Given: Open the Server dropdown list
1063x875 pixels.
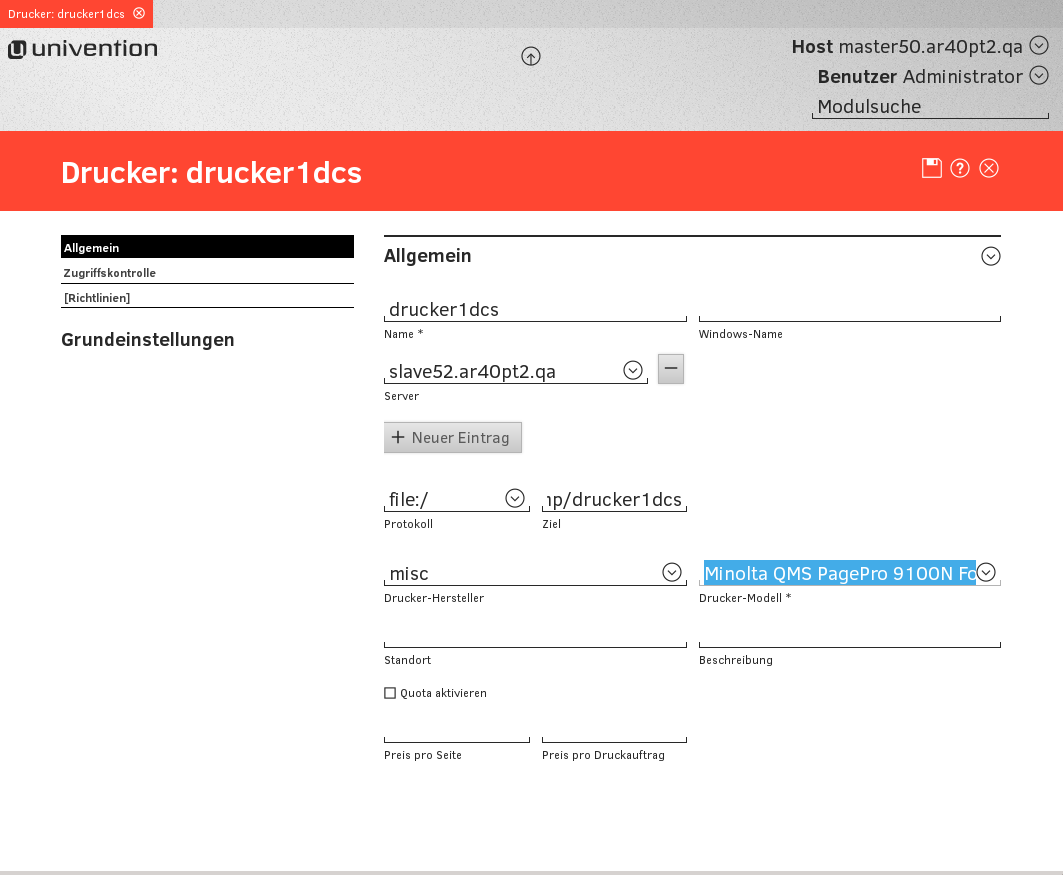Looking at the screenshot, I should coord(632,370).
